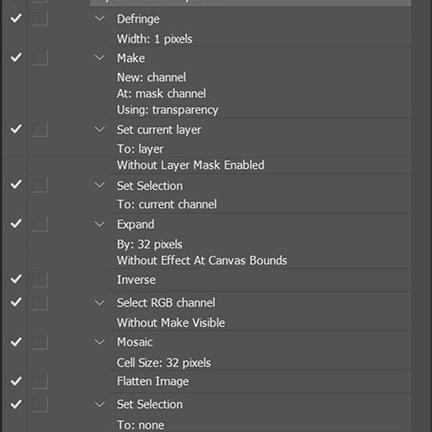Image resolution: width=432 pixels, height=432 pixels.
Task: Toggle dialog box for Flatten Image step
Action: point(40,381)
